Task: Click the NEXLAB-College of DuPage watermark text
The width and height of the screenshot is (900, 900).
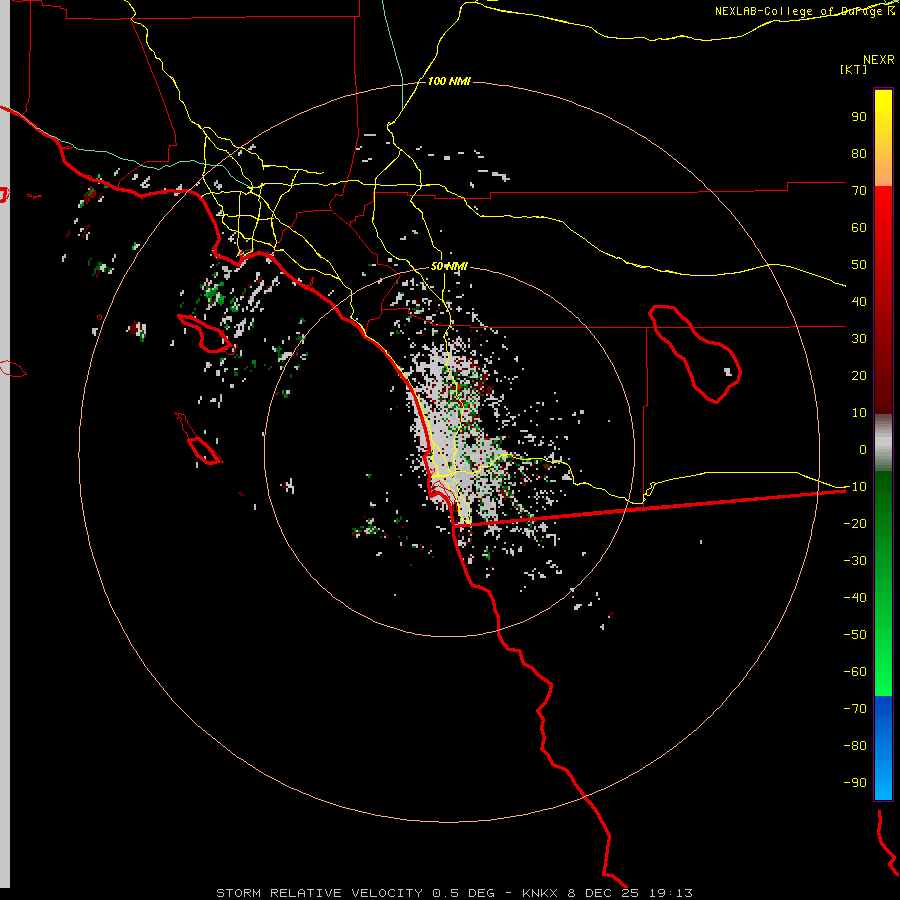Action: [804, 11]
